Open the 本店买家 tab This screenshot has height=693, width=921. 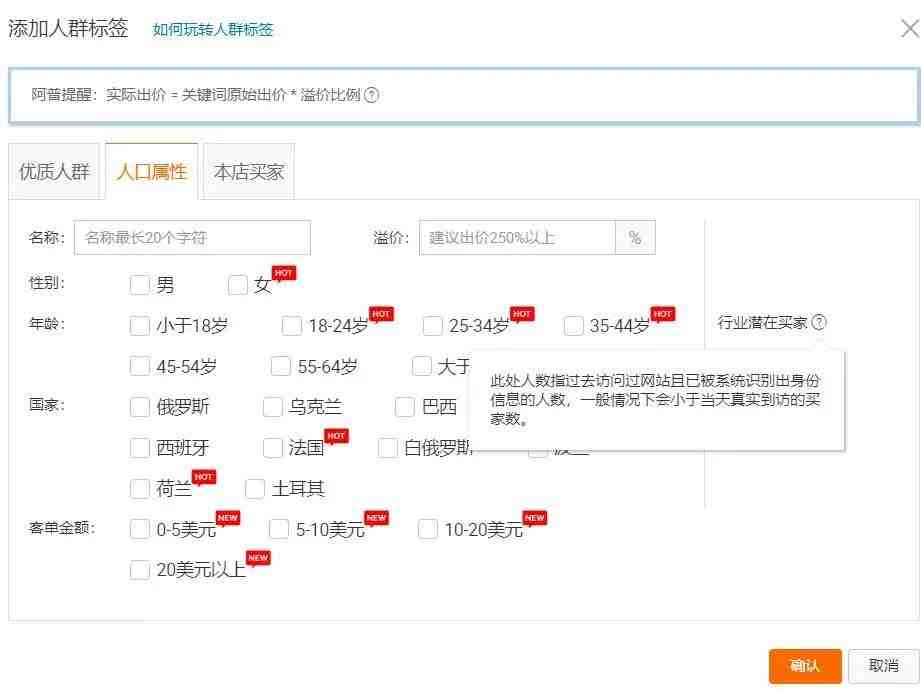pos(249,172)
